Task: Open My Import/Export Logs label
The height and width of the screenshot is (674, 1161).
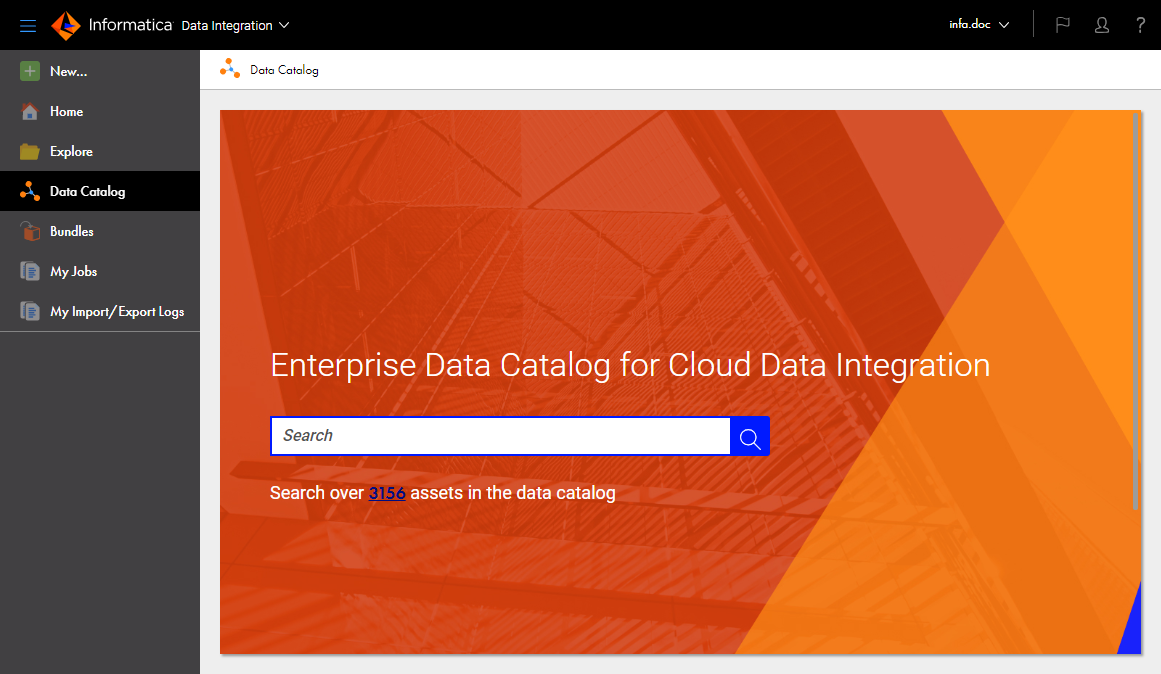Action: click(x=117, y=311)
